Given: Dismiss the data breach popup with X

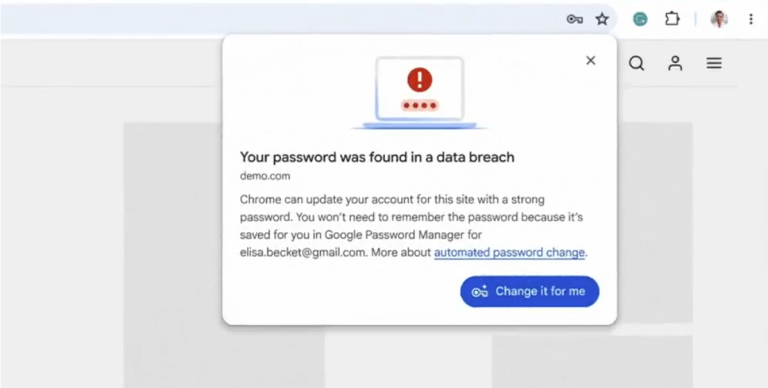Looking at the screenshot, I should [x=591, y=60].
